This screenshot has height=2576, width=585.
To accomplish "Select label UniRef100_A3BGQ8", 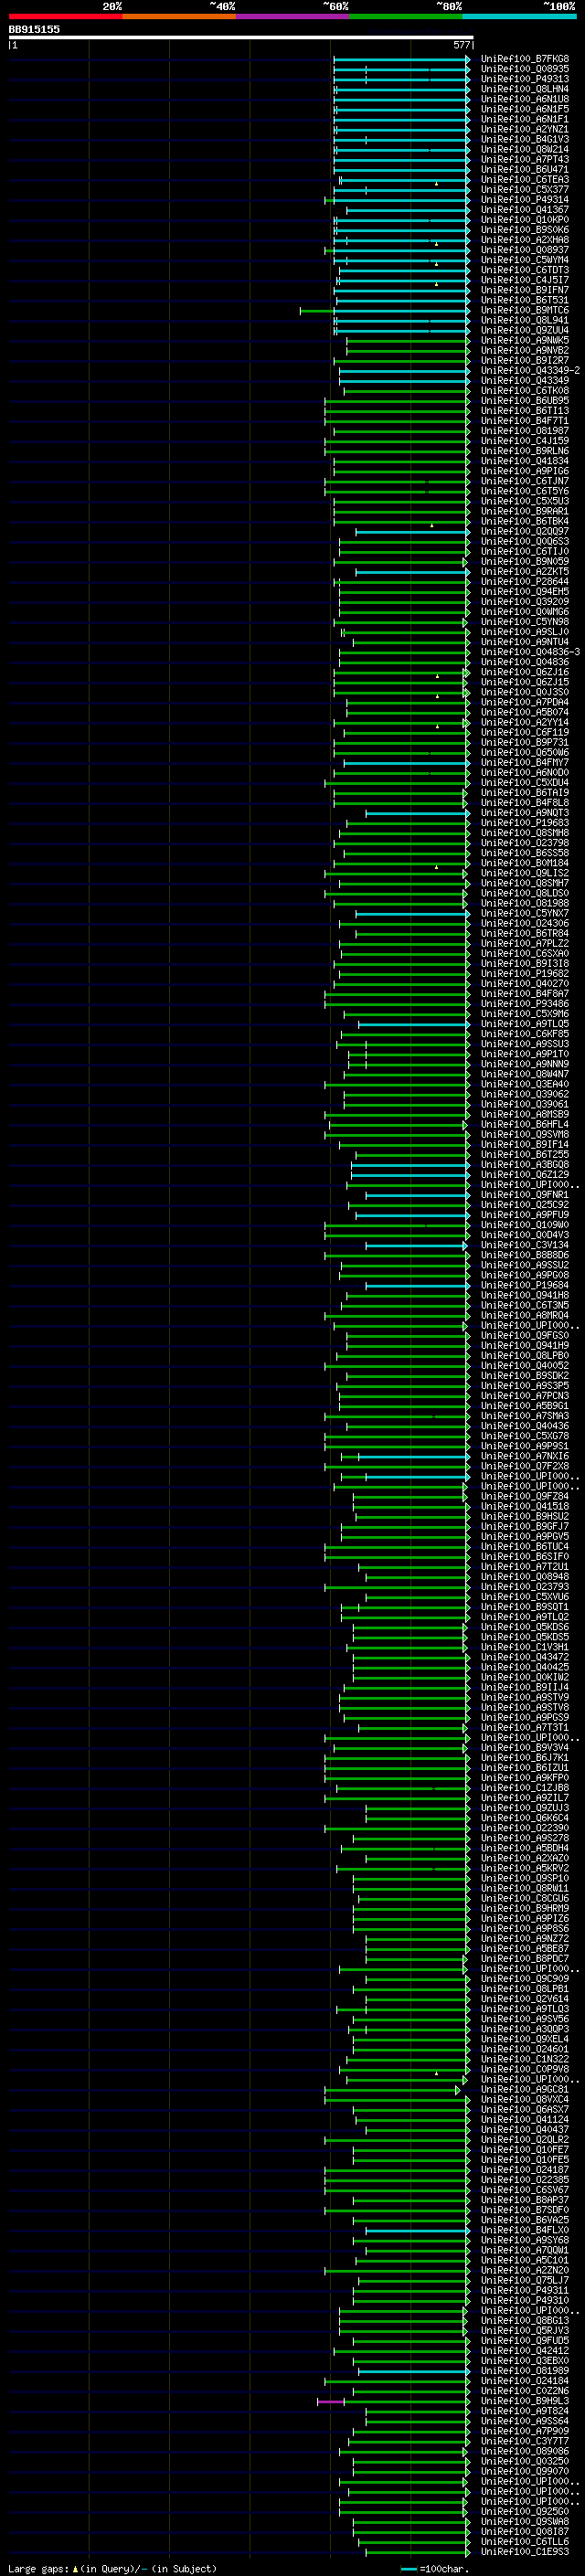I will click(525, 1164).
